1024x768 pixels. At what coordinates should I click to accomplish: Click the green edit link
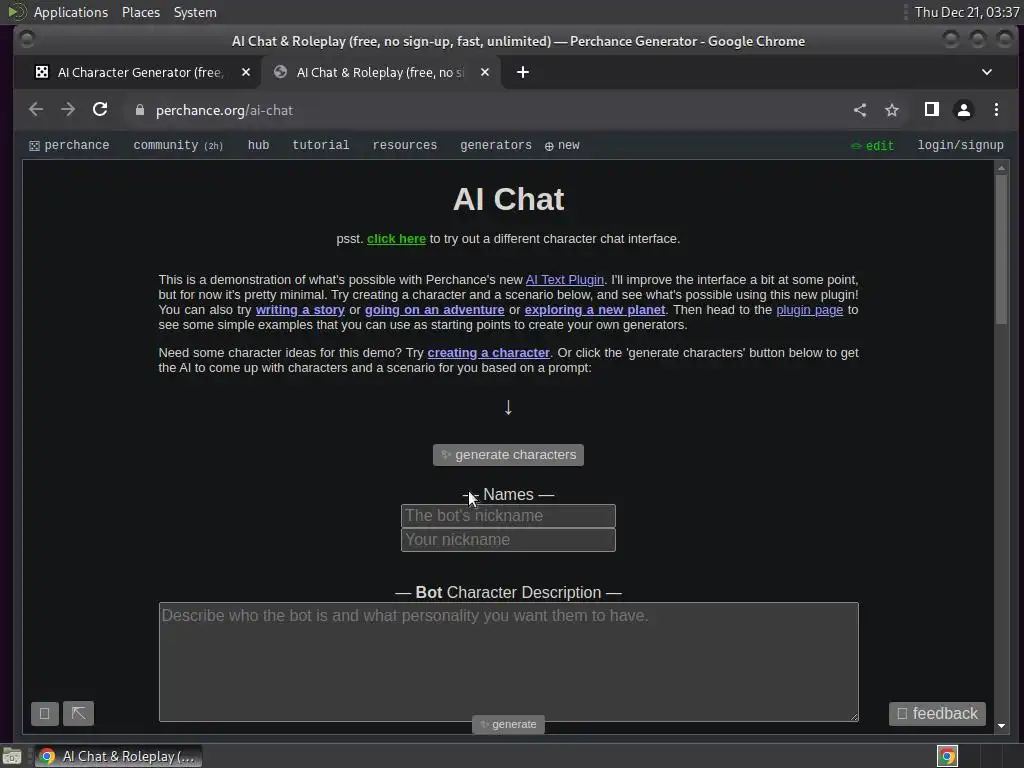(x=872, y=146)
